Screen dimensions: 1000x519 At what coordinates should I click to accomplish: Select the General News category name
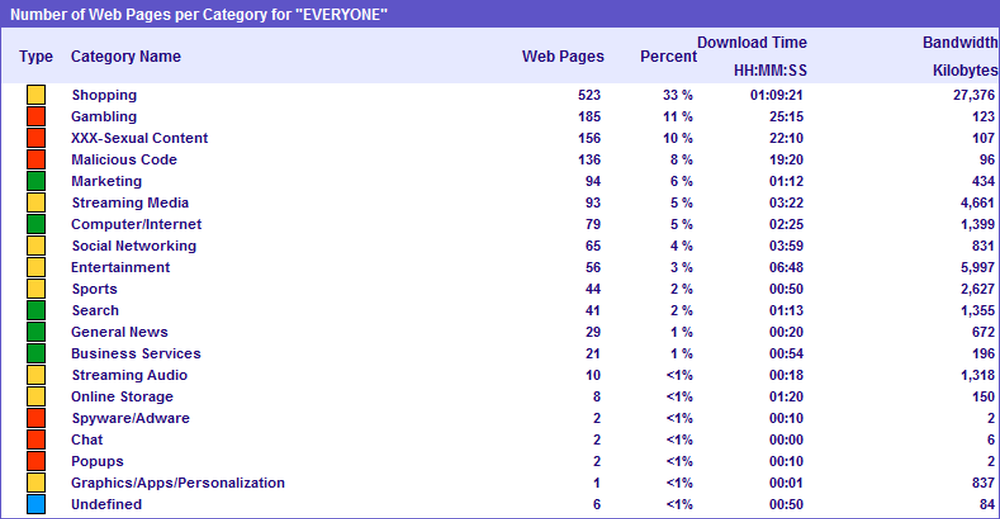point(119,332)
